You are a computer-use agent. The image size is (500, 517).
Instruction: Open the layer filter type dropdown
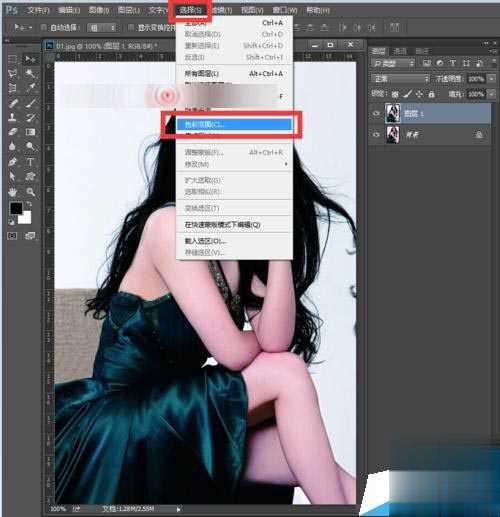point(393,63)
